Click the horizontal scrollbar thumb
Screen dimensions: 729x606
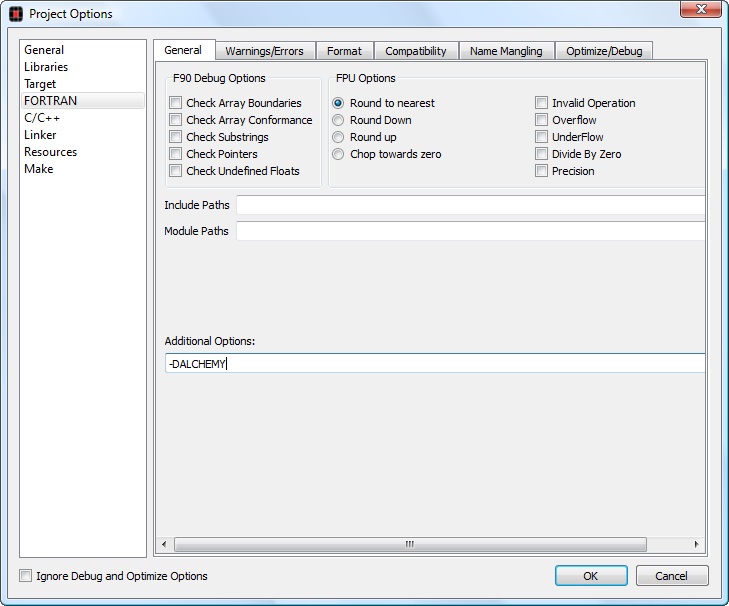pyautogui.click(x=410, y=544)
